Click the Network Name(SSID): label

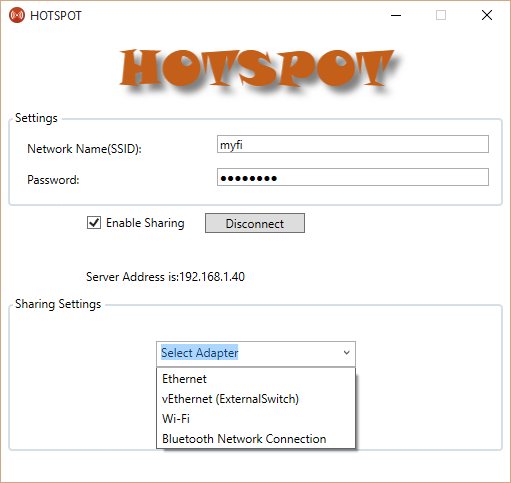pos(84,149)
